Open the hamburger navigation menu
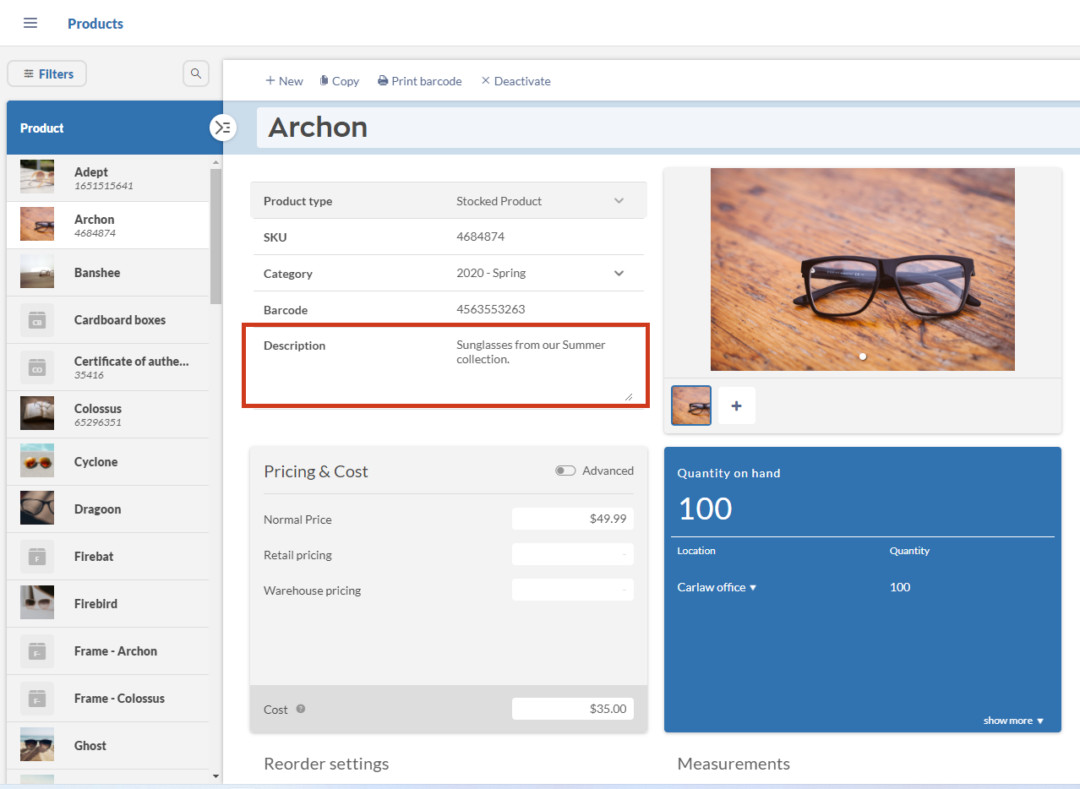1080x789 pixels. pos(30,23)
